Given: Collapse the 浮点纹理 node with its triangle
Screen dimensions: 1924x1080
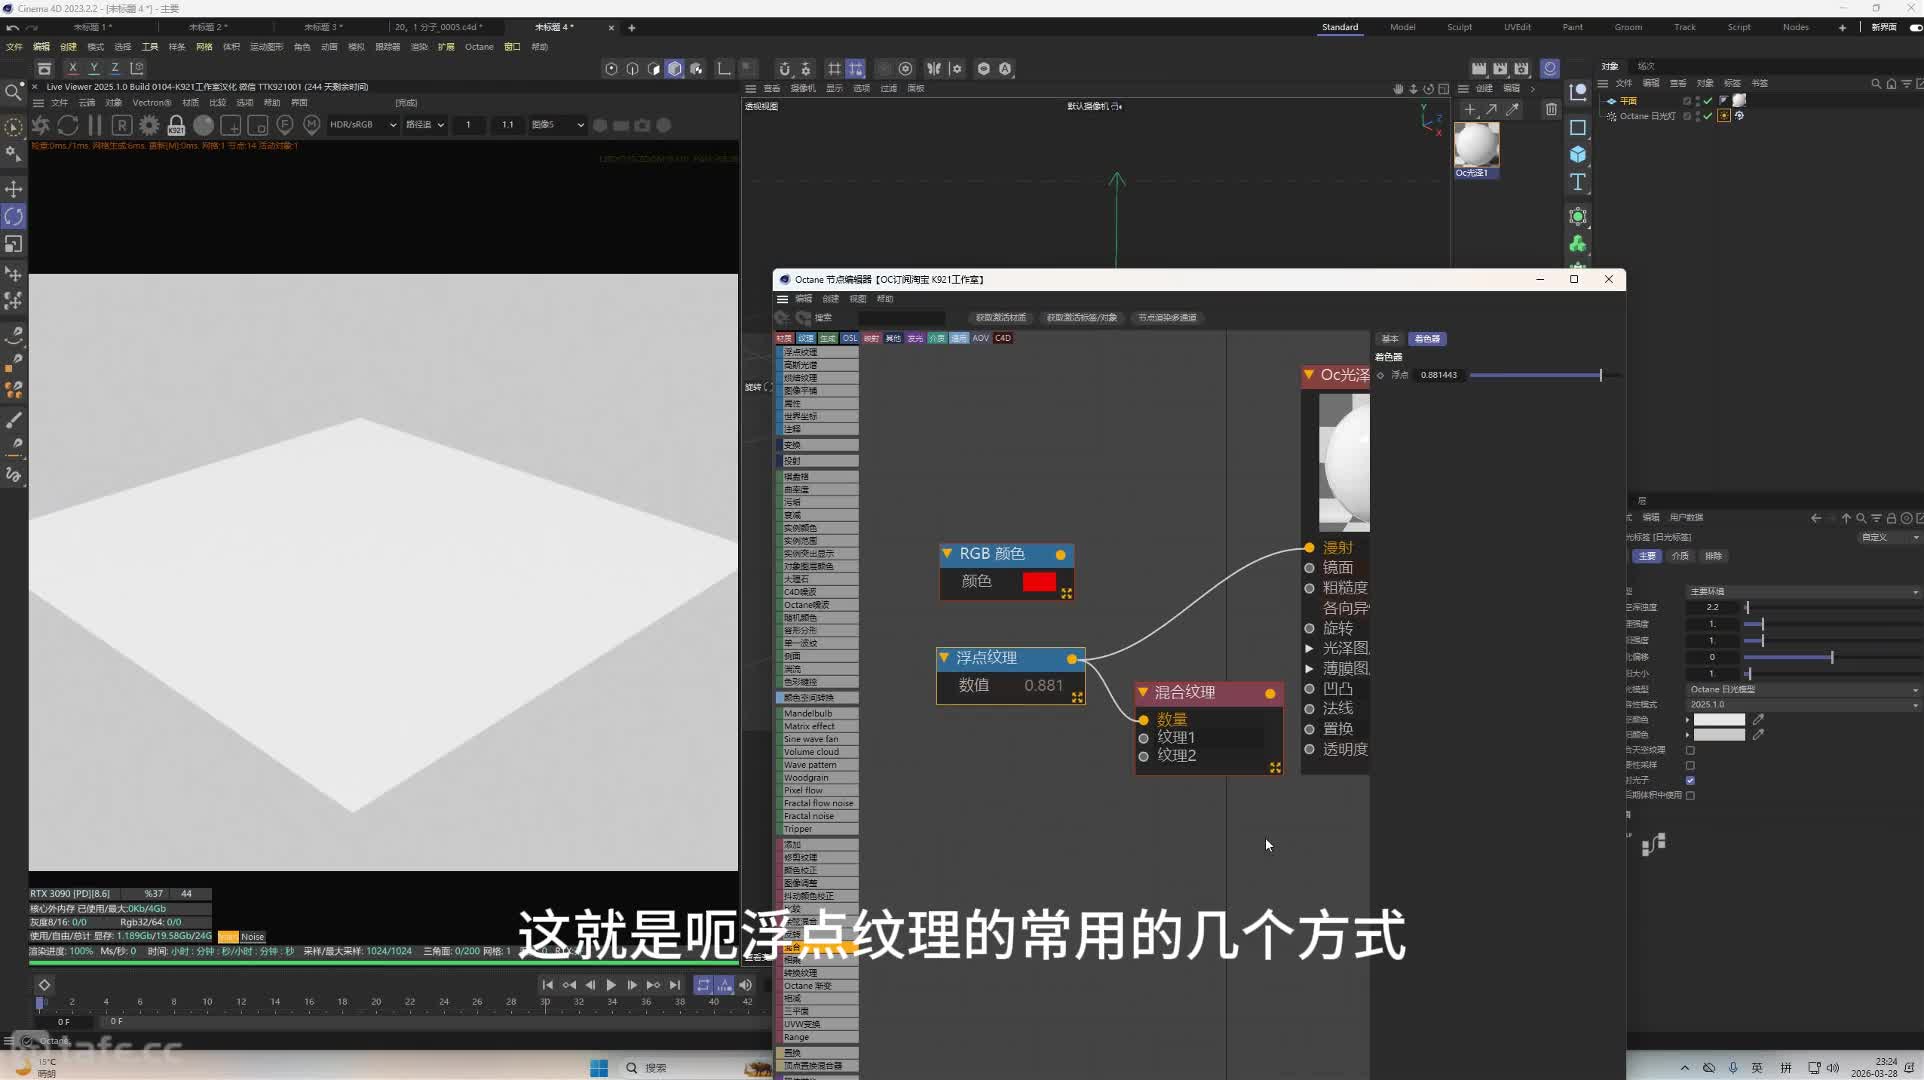Looking at the screenshot, I should [944, 657].
